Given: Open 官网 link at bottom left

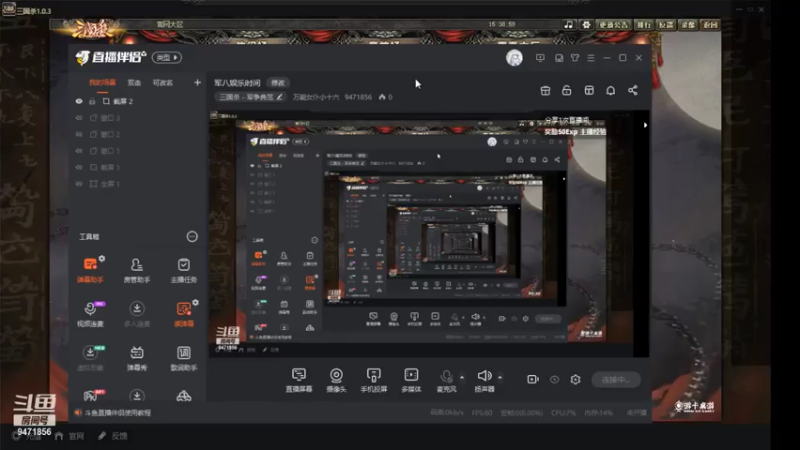Looking at the screenshot, I should coord(70,436).
